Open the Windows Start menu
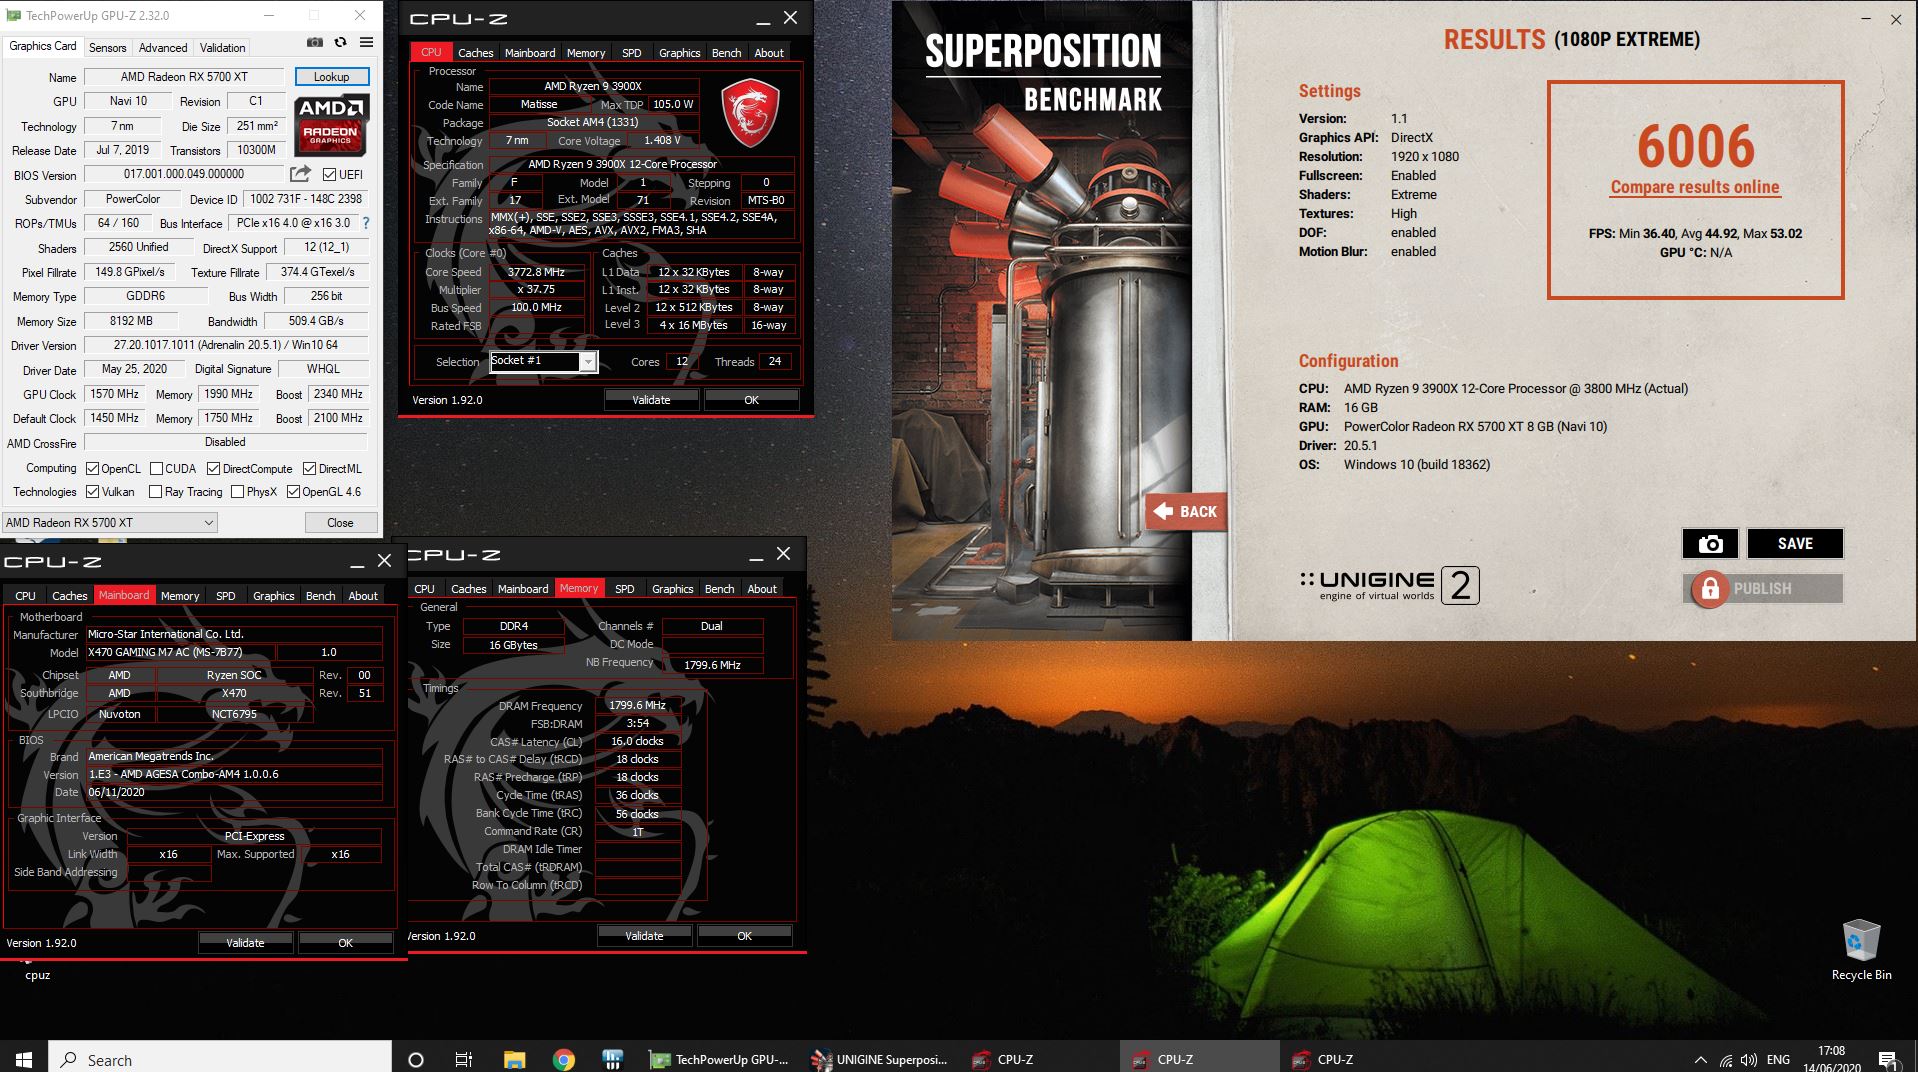The height and width of the screenshot is (1072, 1918). coord(24,1059)
